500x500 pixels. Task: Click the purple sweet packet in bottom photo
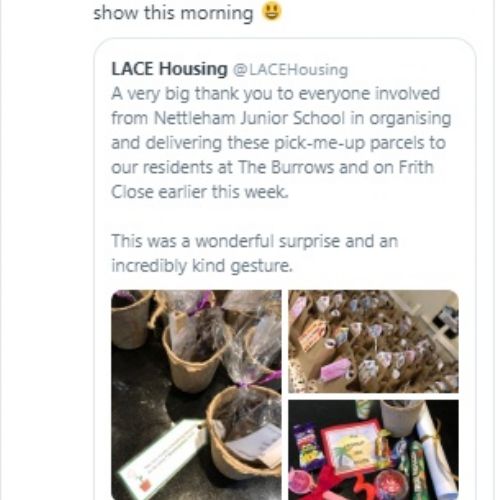click(307, 445)
